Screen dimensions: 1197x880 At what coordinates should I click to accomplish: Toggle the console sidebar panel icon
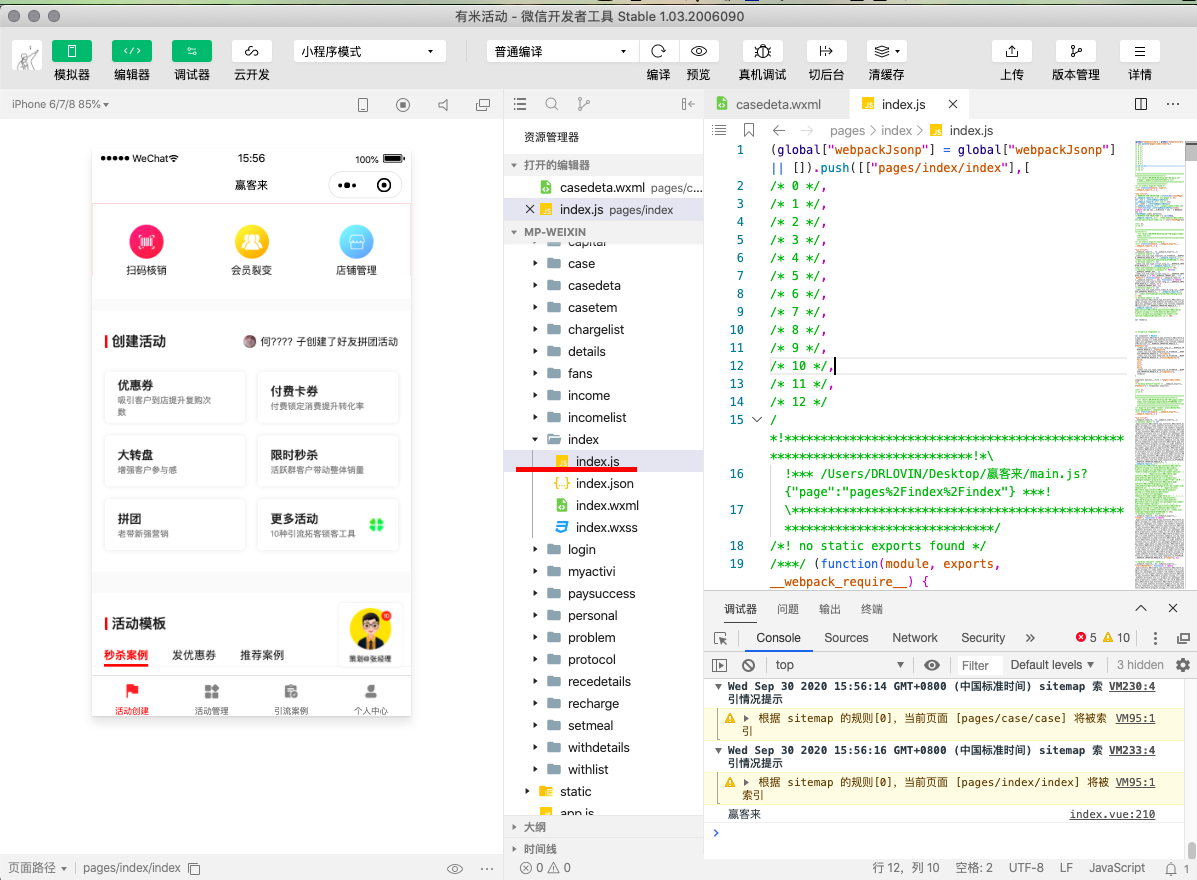point(719,665)
